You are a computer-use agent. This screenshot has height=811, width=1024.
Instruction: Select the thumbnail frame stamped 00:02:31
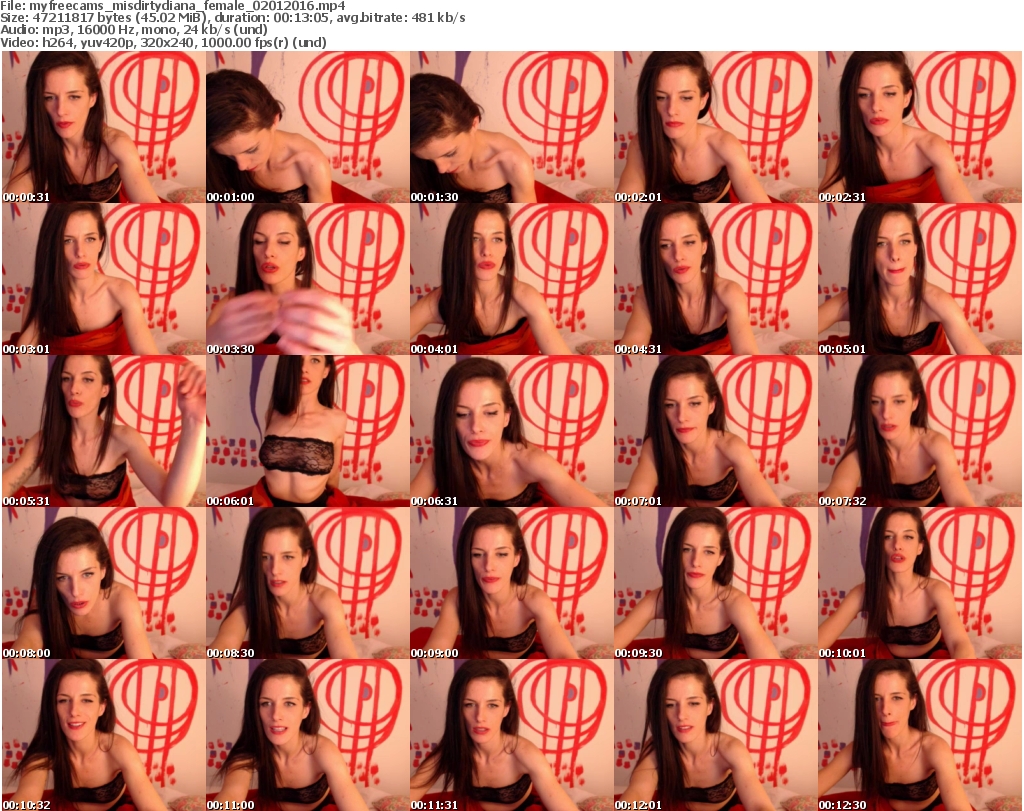[920, 127]
